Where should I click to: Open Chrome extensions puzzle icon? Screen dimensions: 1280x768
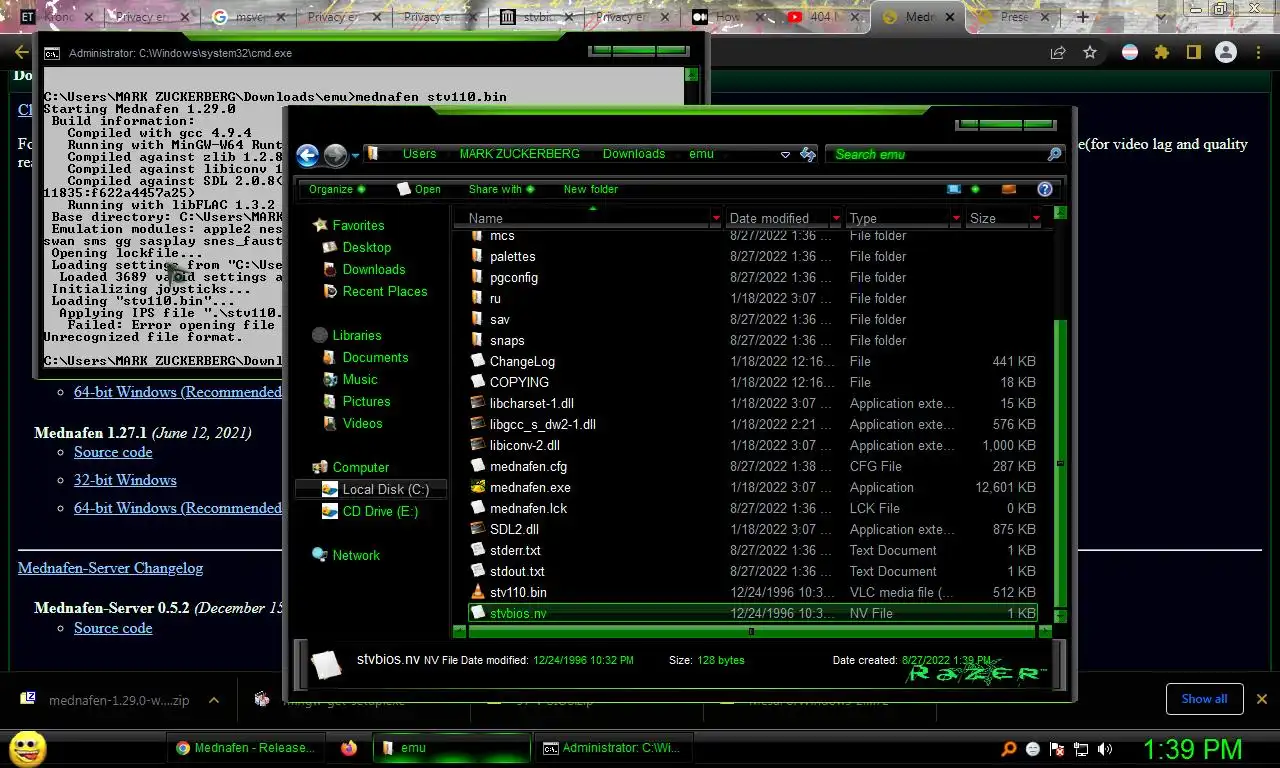(x=1161, y=53)
